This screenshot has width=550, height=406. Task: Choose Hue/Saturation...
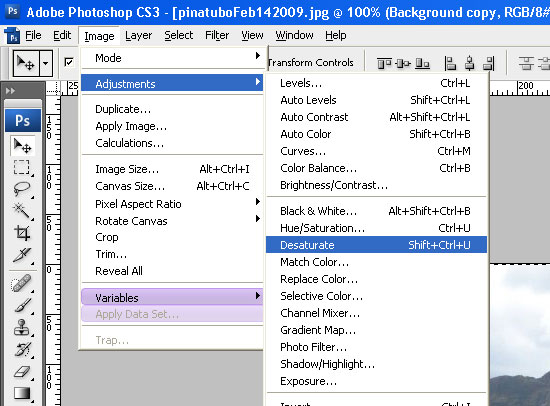pos(376,228)
